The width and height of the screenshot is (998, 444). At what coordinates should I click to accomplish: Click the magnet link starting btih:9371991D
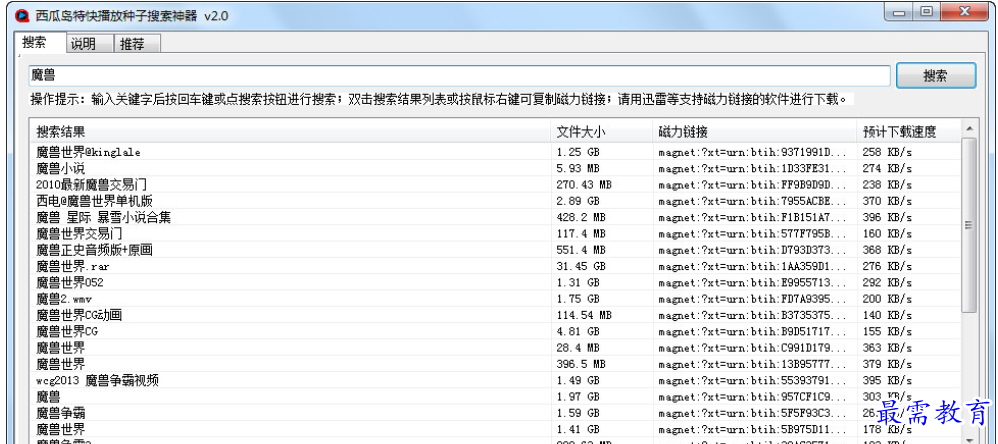(x=753, y=152)
